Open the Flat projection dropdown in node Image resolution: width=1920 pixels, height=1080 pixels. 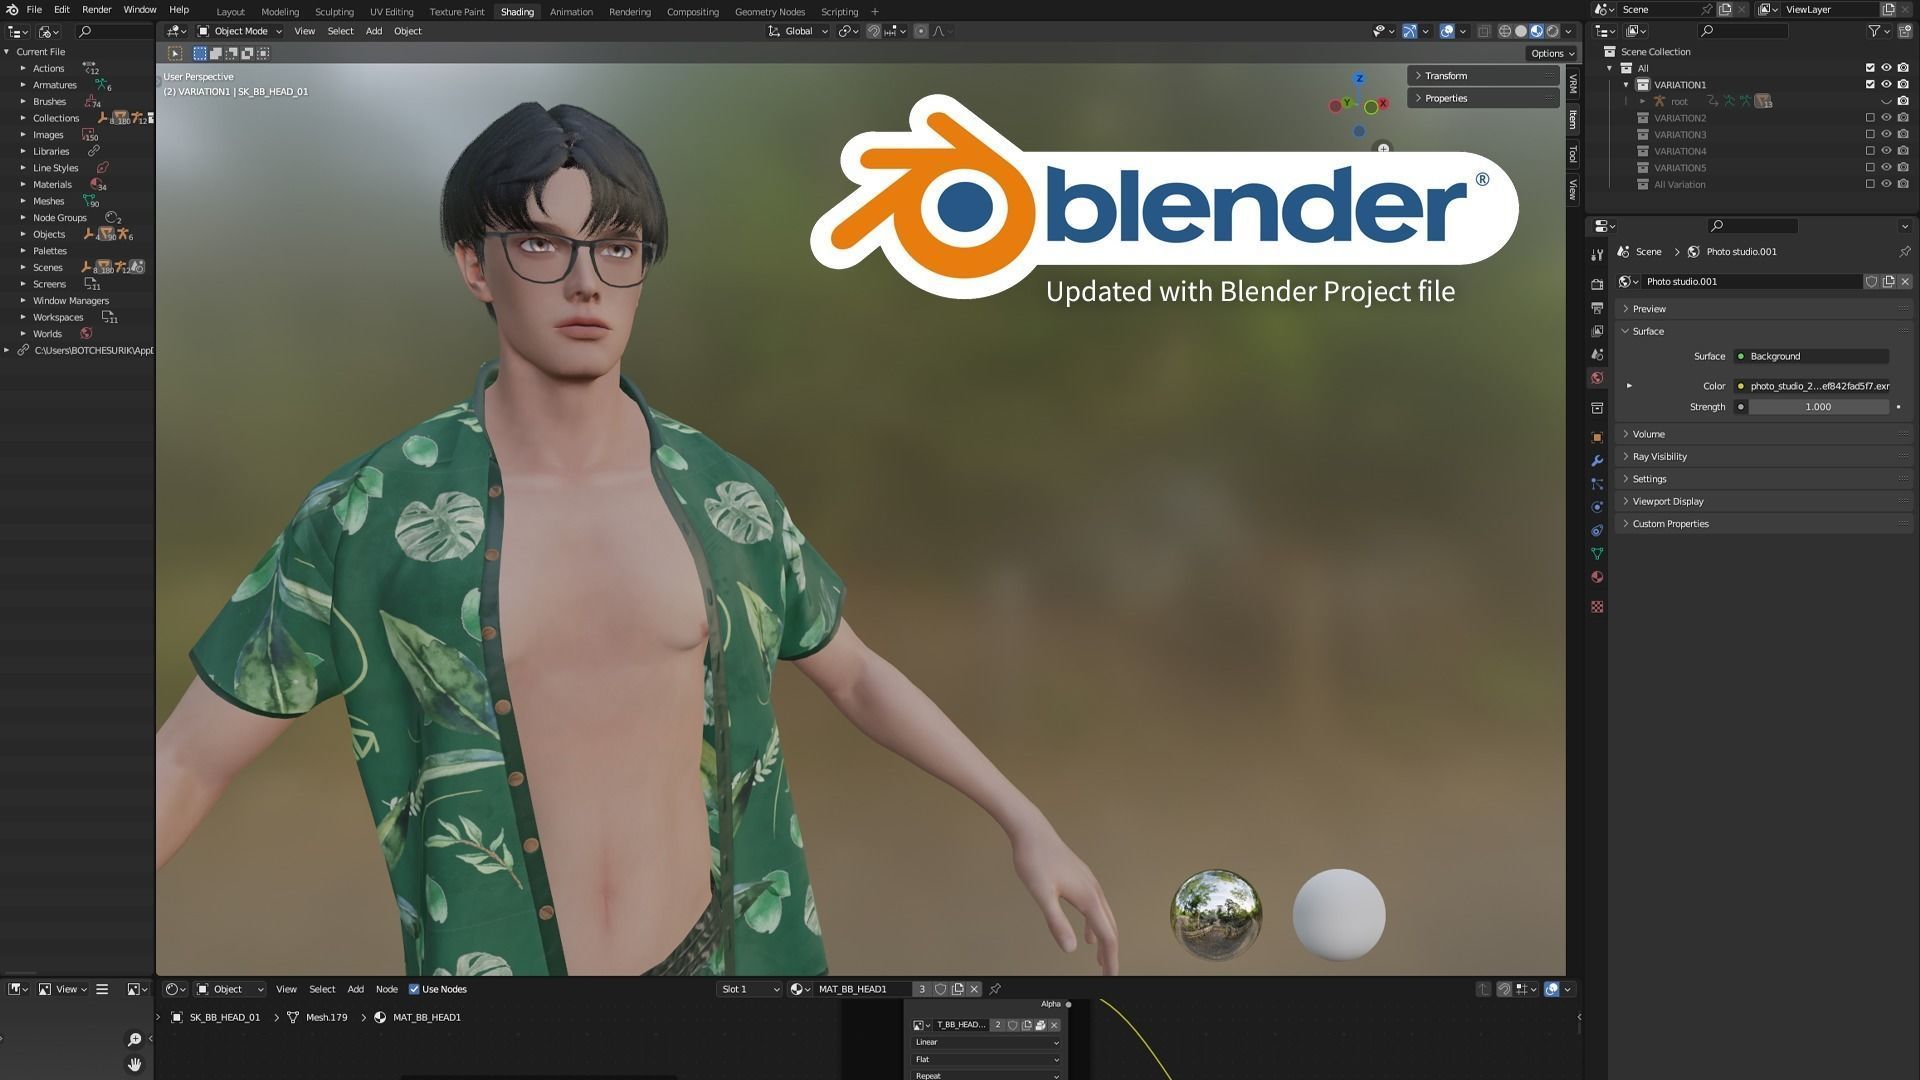tap(986, 1059)
